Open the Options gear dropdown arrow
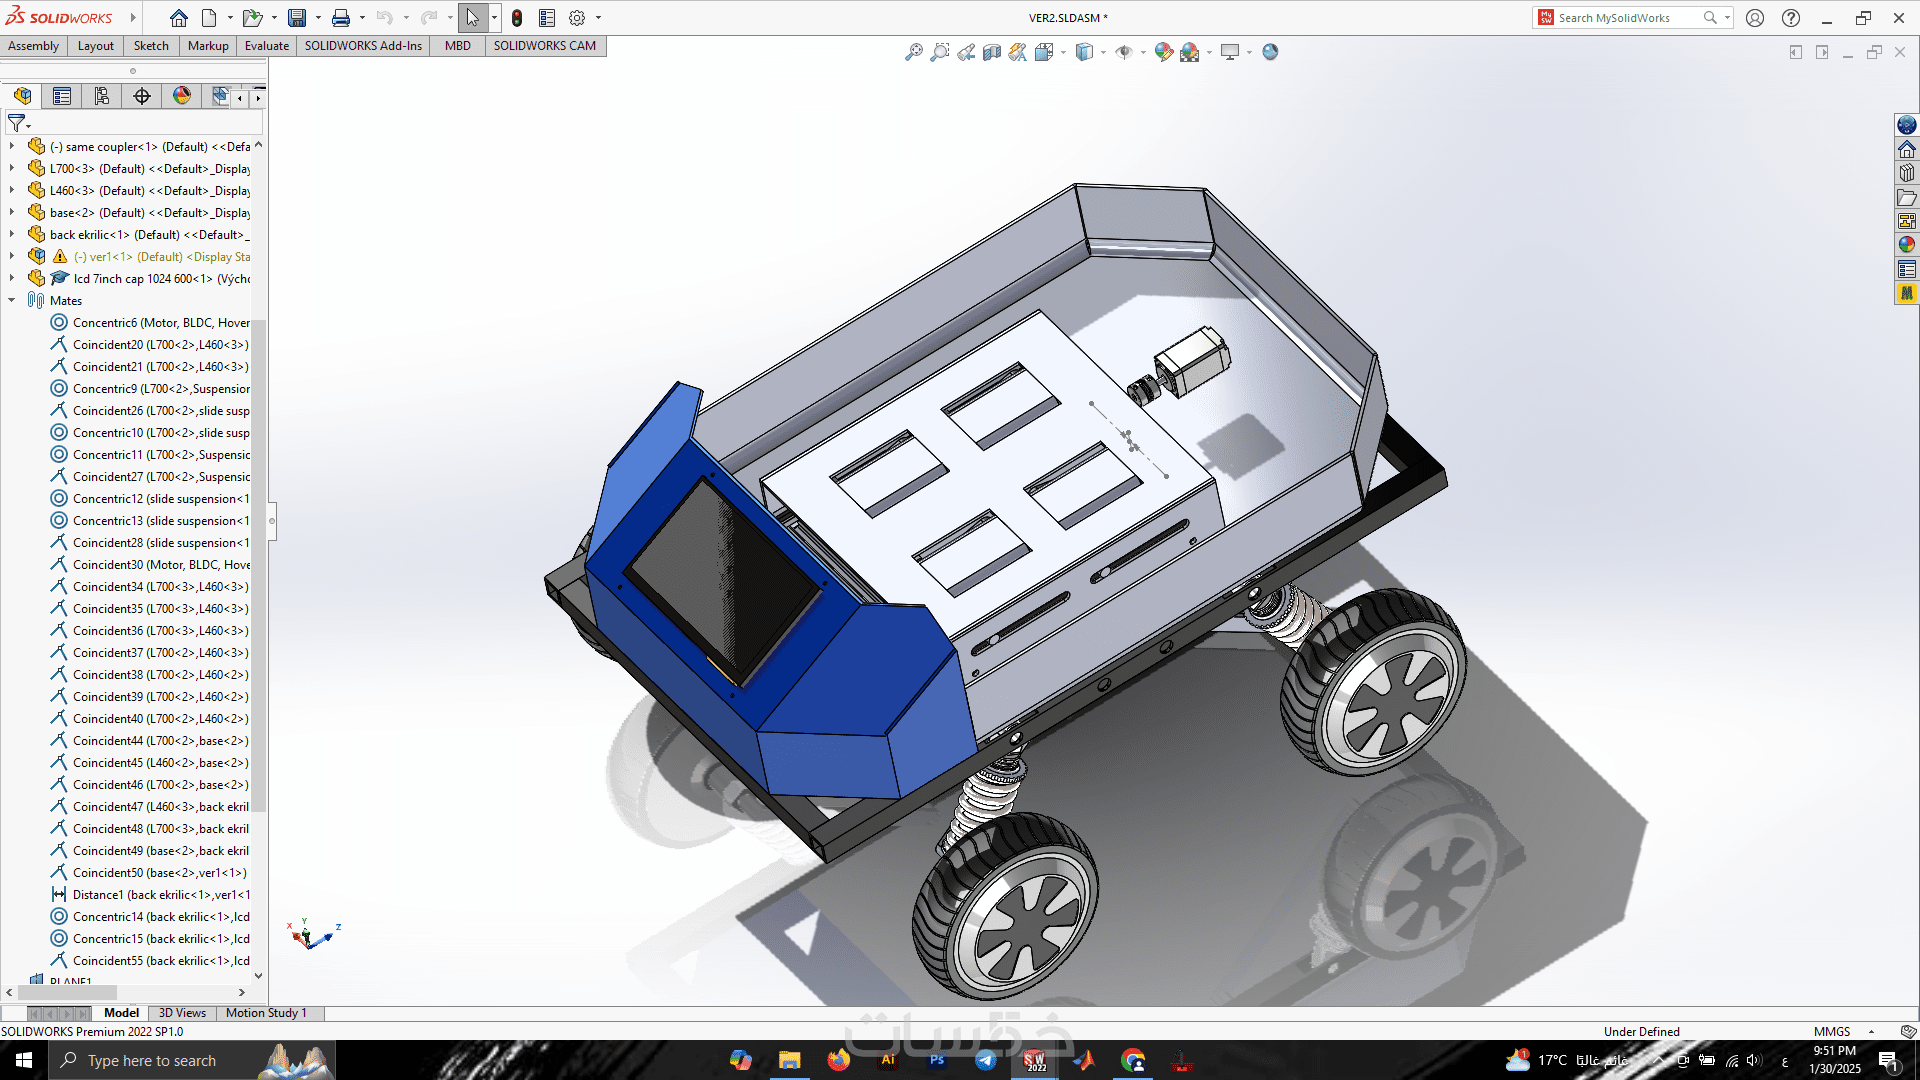1920x1080 pixels. pos(598,18)
